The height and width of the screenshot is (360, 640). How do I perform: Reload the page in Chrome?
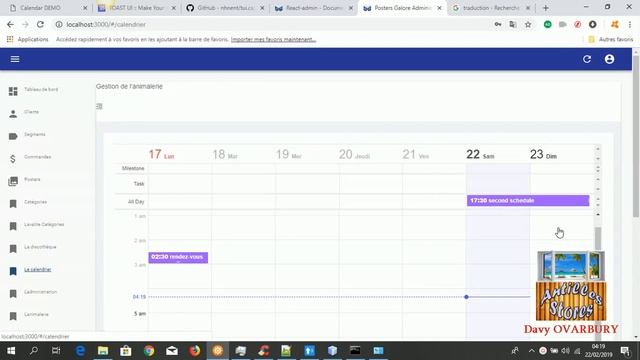(x=40, y=24)
